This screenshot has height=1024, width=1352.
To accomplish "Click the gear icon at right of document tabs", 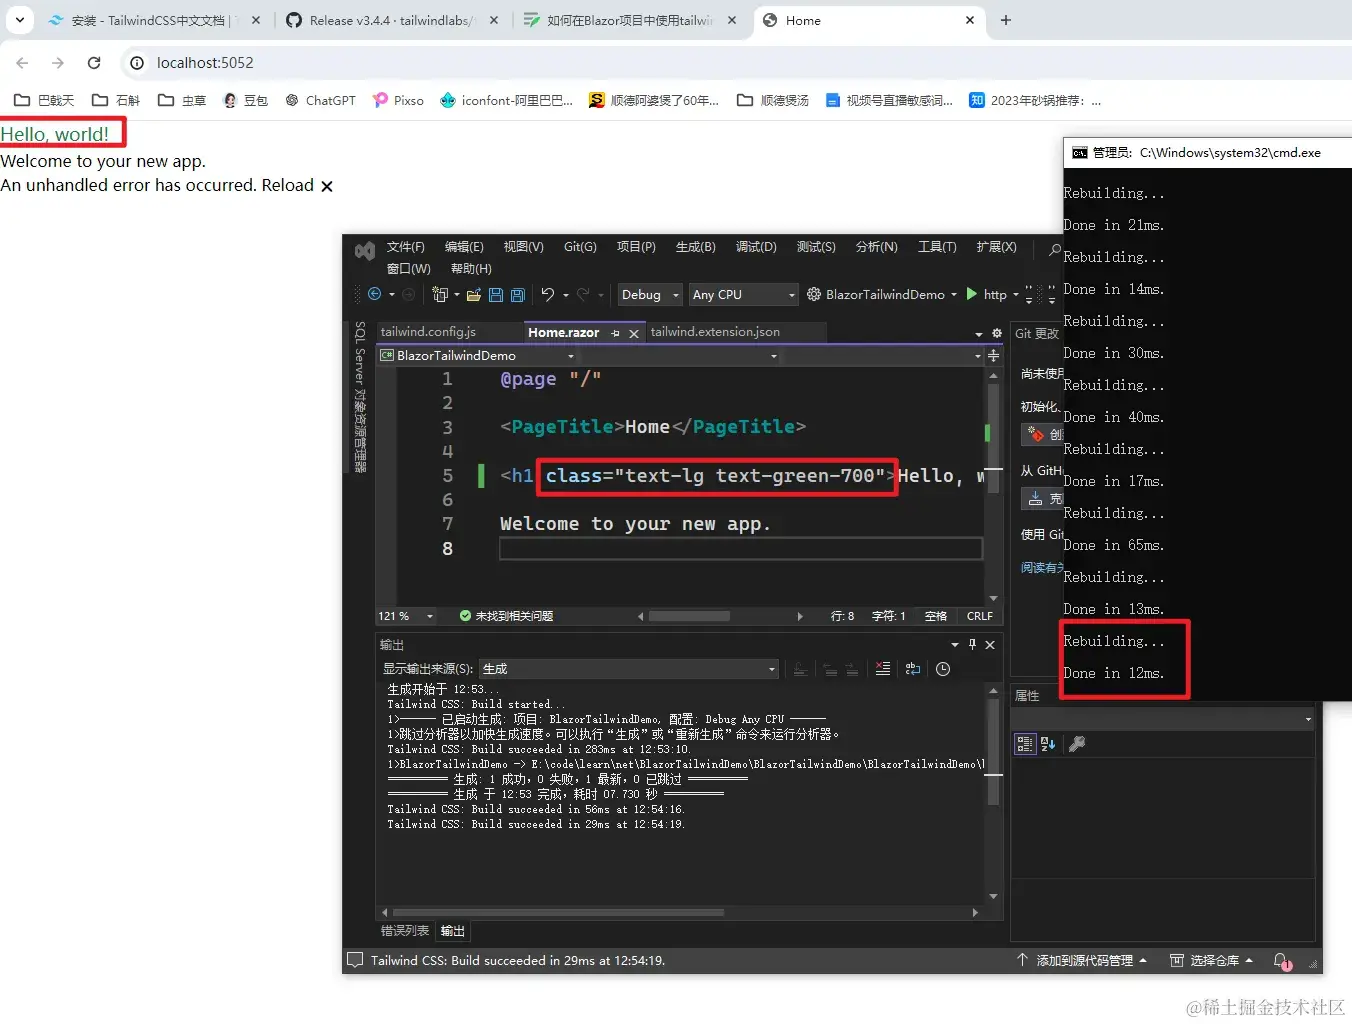I will 996,333.
